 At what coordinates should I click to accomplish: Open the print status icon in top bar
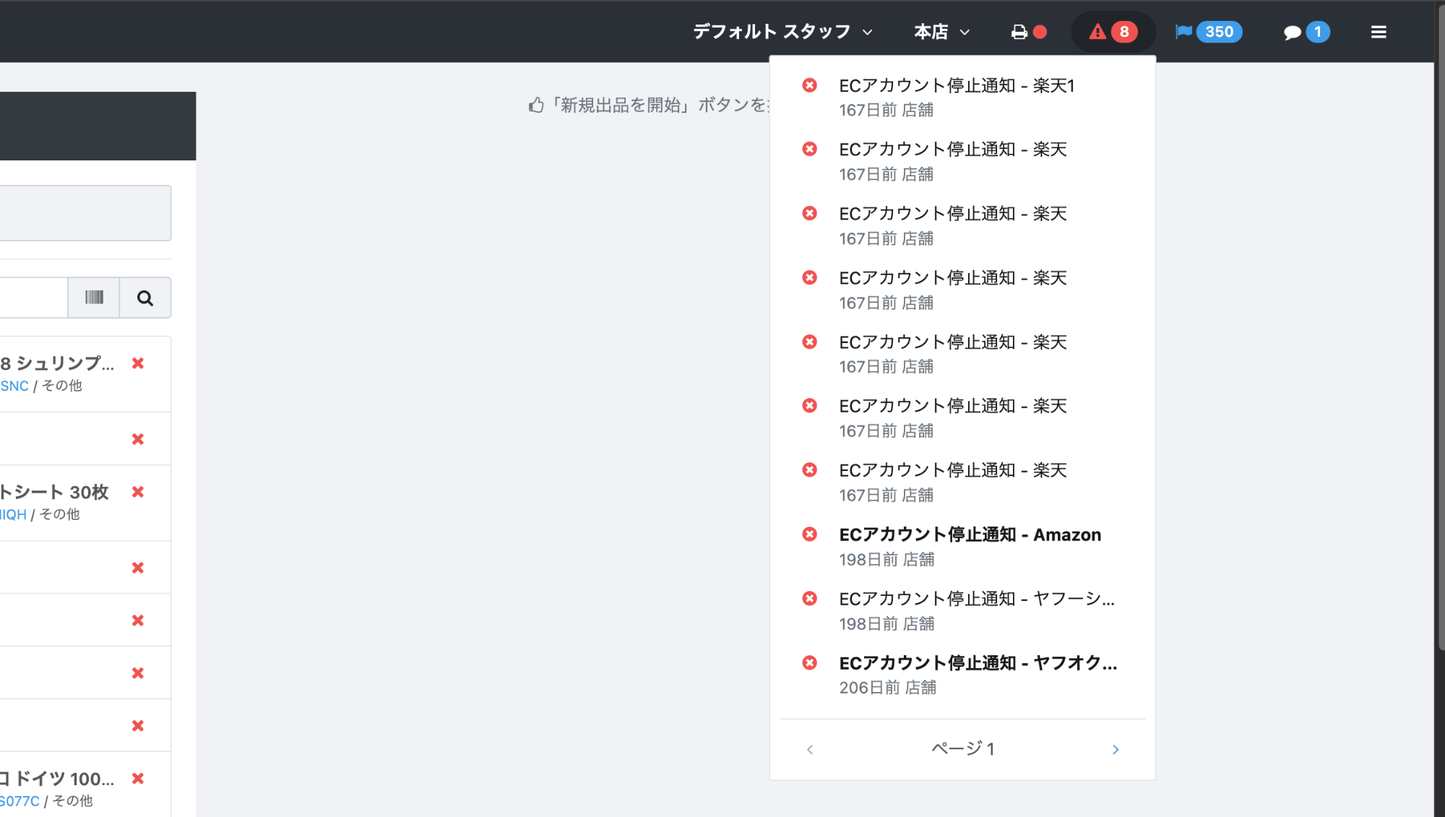[x=1021, y=31]
